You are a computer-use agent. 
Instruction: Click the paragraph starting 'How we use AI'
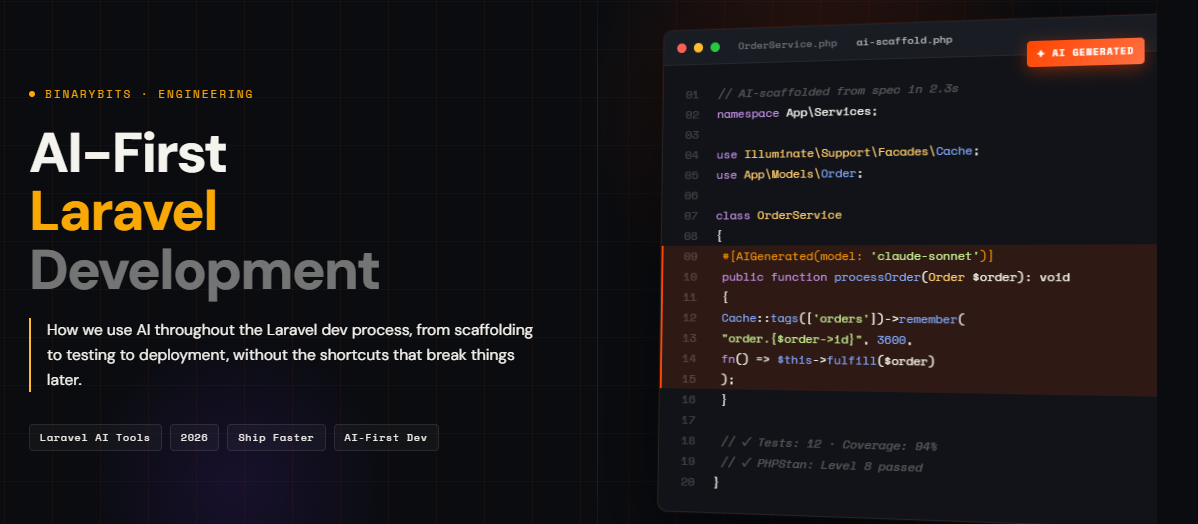(290, 354)
